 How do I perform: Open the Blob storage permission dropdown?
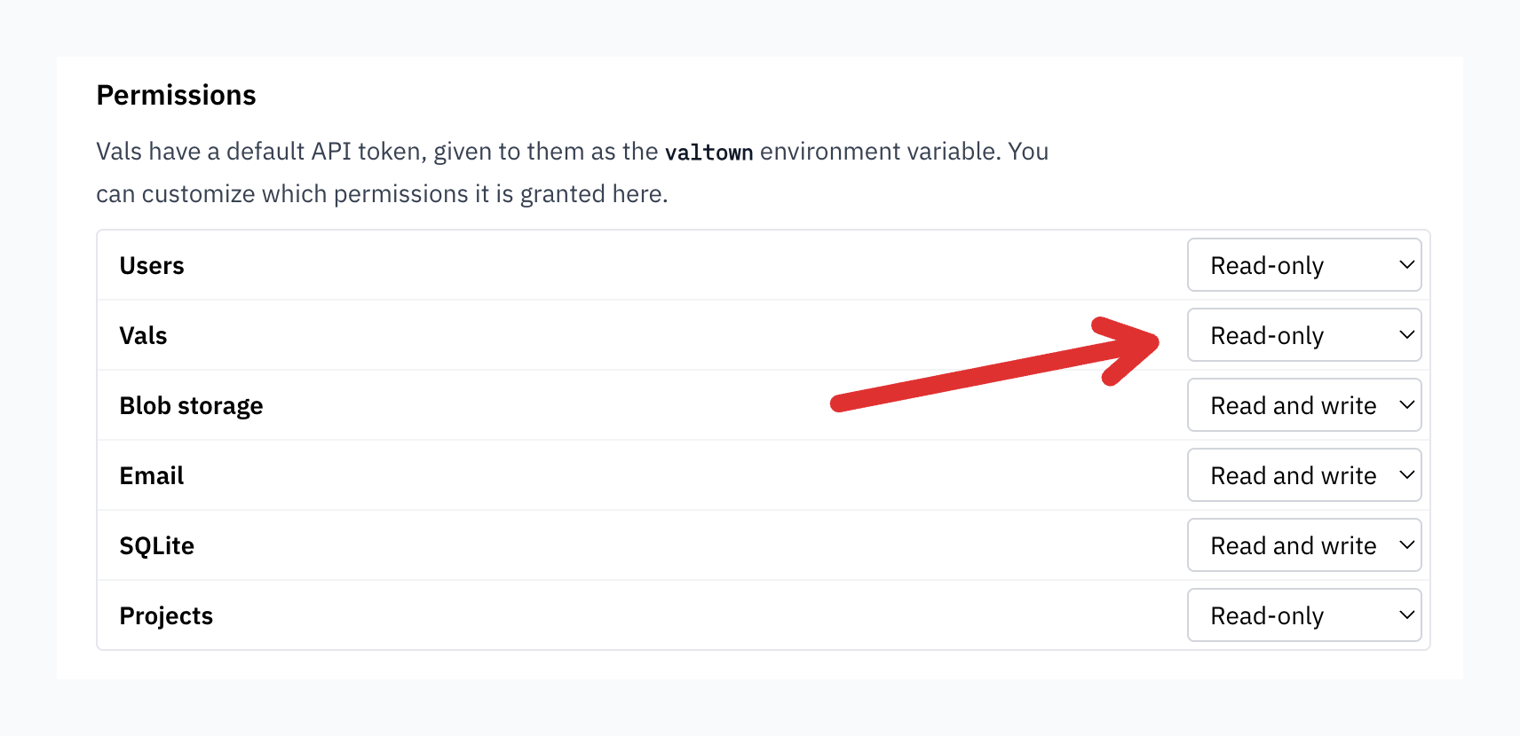click(x=1304, y=405)
